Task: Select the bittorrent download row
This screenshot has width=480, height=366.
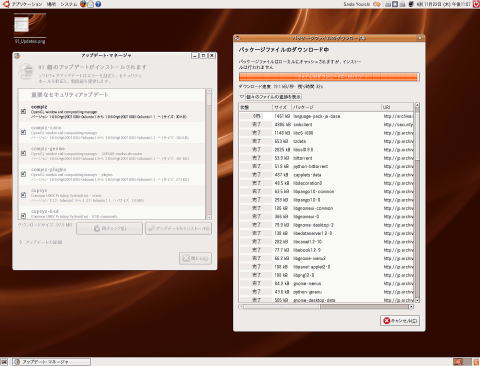Action: point(326,158)
